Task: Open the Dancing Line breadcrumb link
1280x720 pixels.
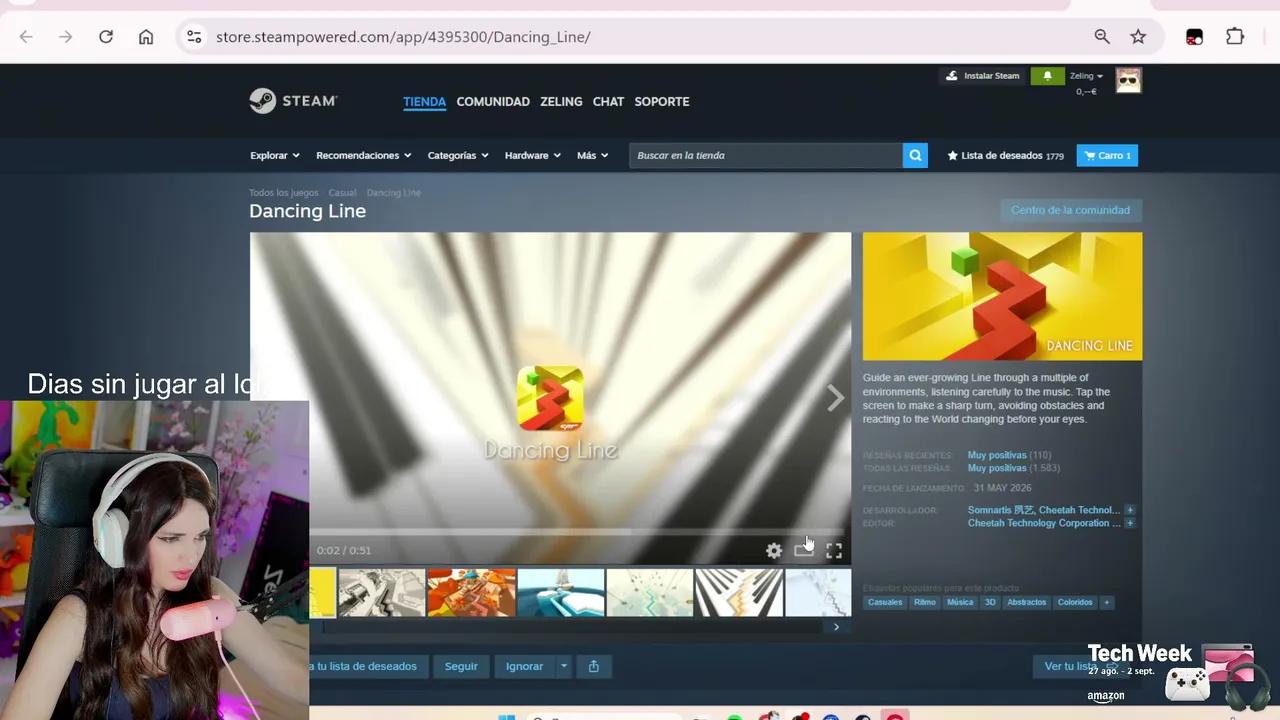Action: [394, 193]
